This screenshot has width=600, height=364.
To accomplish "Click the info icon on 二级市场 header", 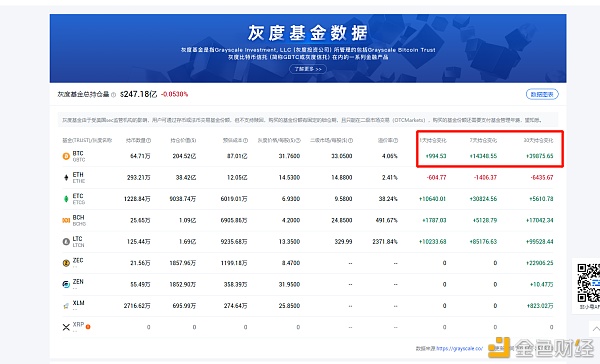I will point(351,140).
